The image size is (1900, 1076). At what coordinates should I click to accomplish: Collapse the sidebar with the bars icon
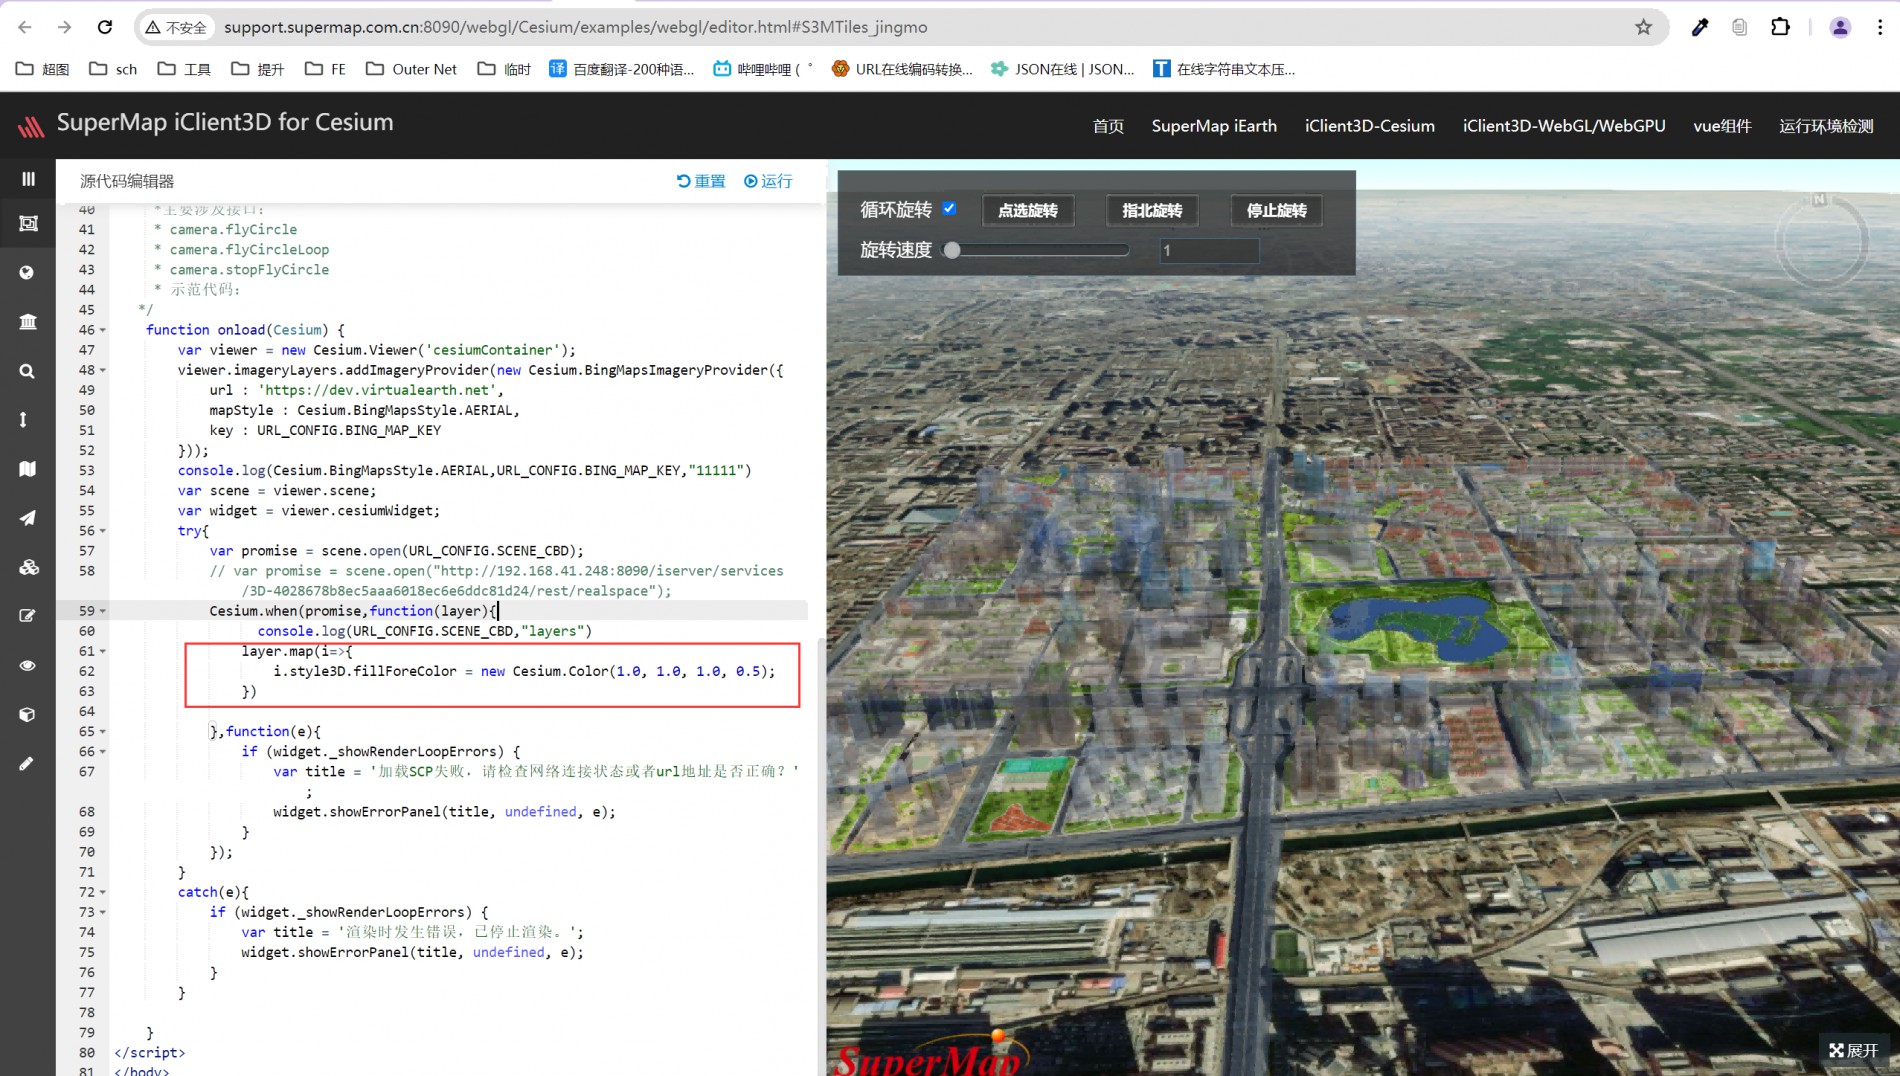[x=28, y=179]
